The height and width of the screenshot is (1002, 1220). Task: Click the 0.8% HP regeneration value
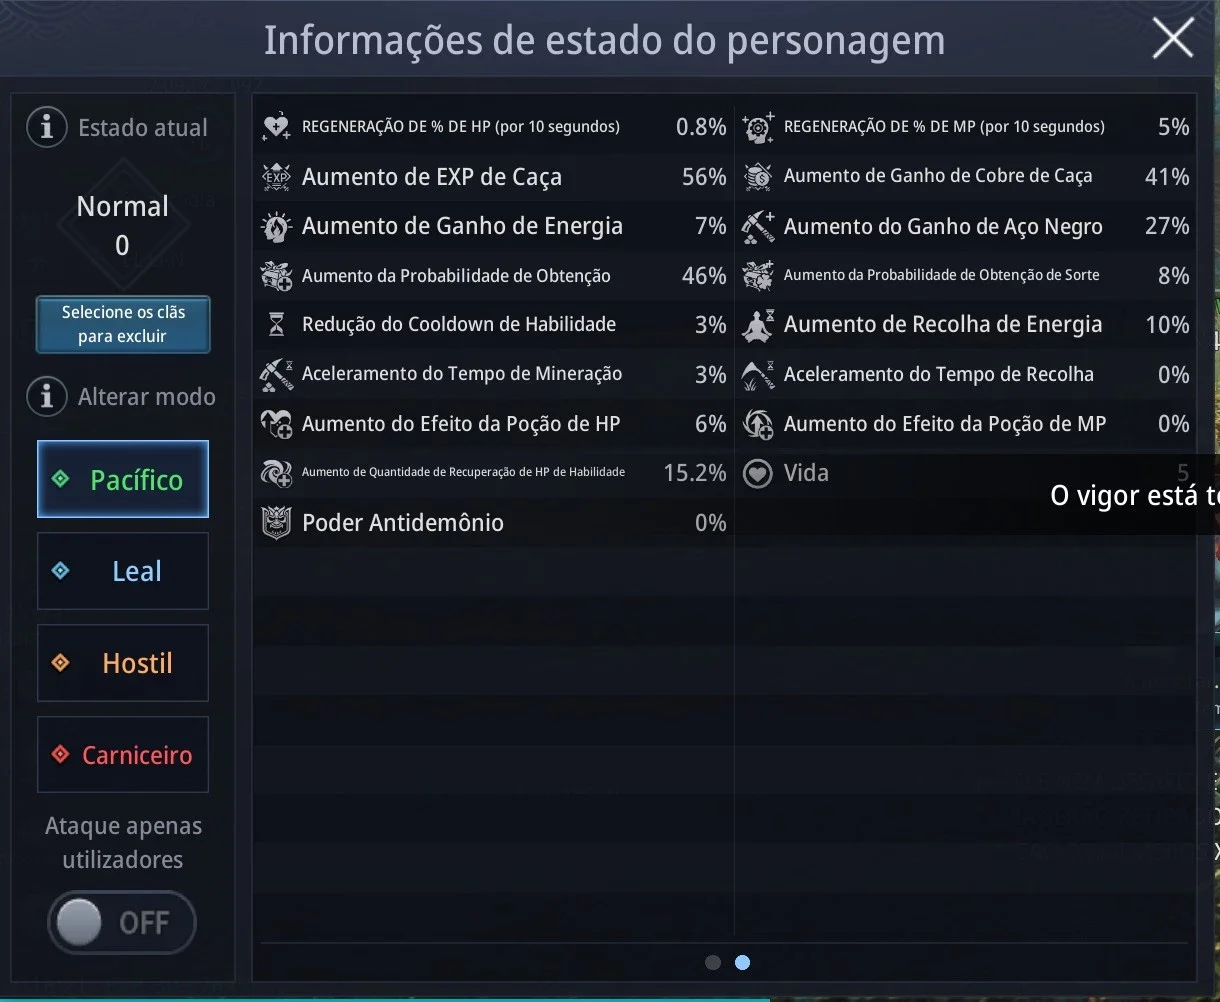tap(701, 127)
